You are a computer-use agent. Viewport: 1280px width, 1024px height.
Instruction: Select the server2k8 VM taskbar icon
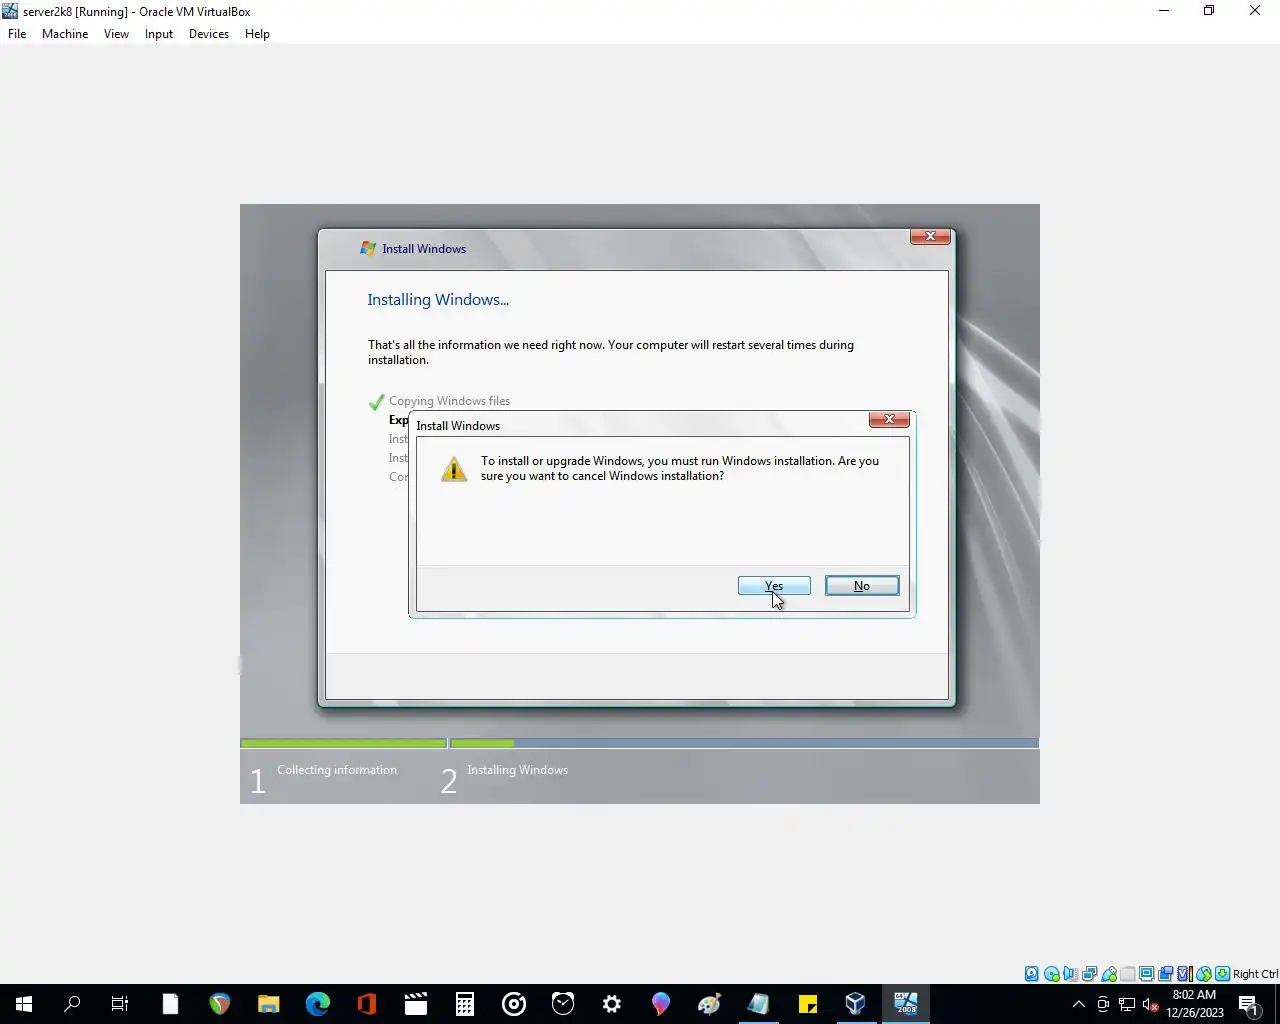click(x=906, y=1004)
